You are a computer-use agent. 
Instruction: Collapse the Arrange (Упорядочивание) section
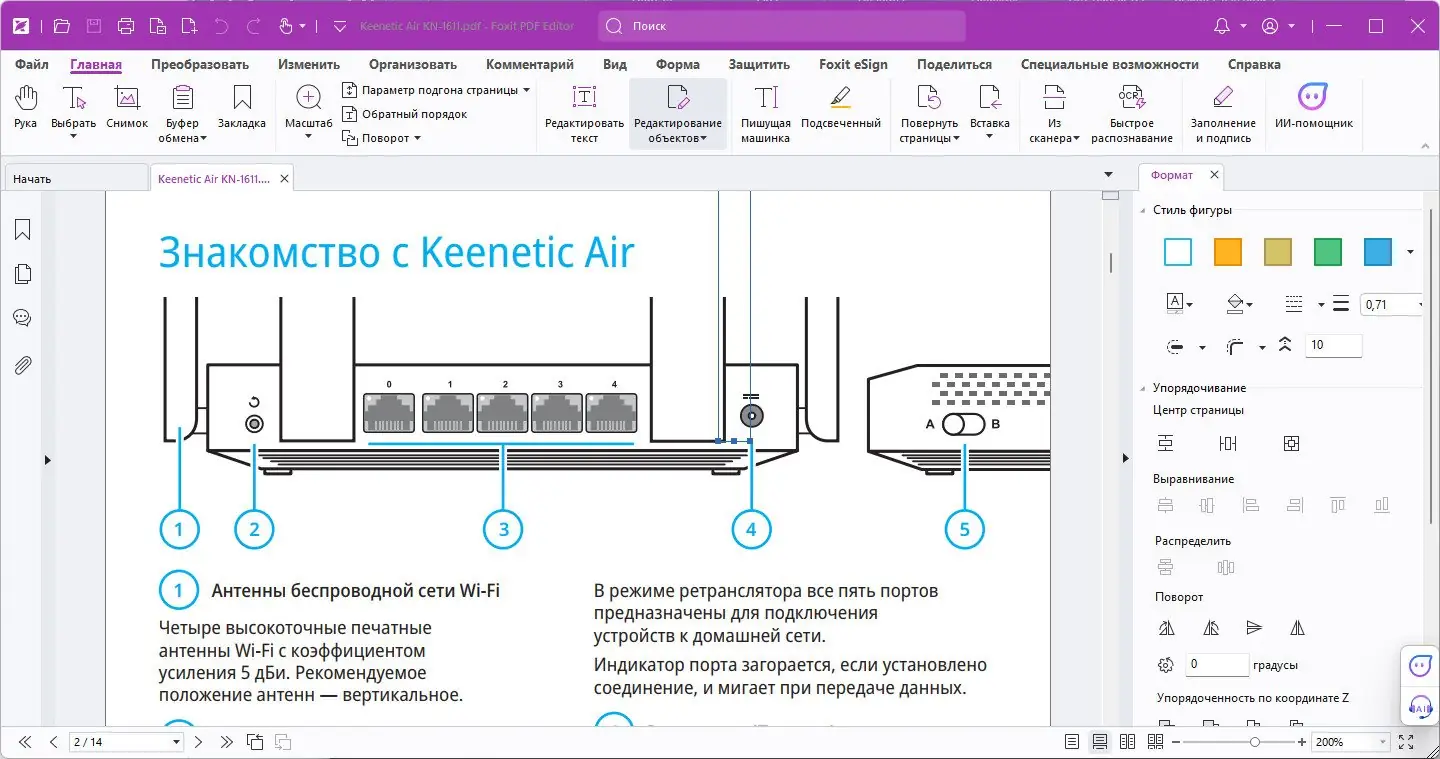pyautogui.click(x=1144, y=388)
